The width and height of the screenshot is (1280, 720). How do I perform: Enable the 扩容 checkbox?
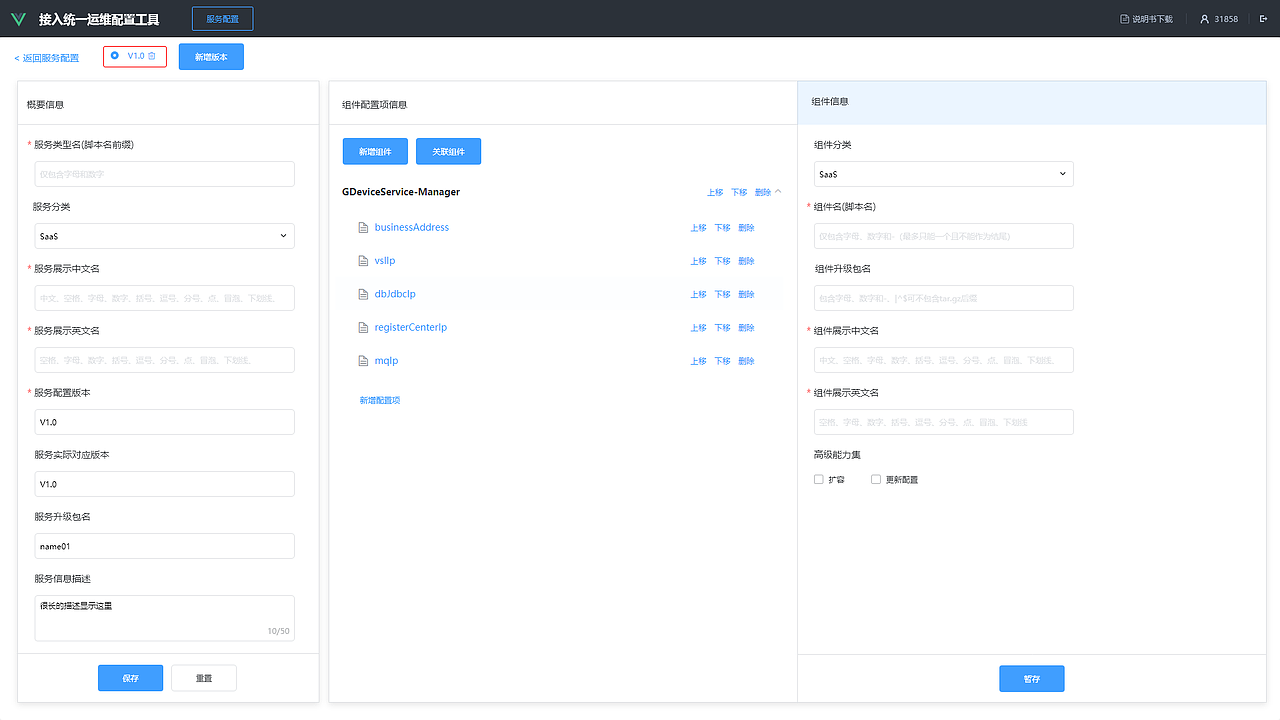tap(819, 480)
